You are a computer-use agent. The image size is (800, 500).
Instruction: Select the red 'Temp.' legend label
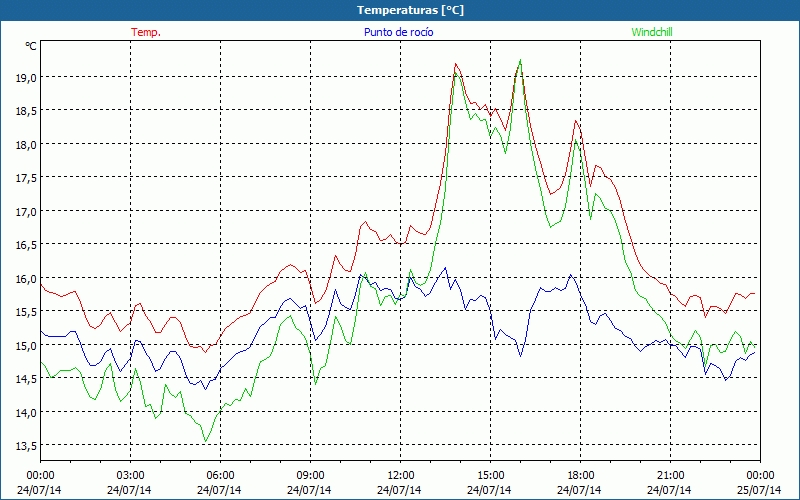pyautogui.click(x=146, y=32)
